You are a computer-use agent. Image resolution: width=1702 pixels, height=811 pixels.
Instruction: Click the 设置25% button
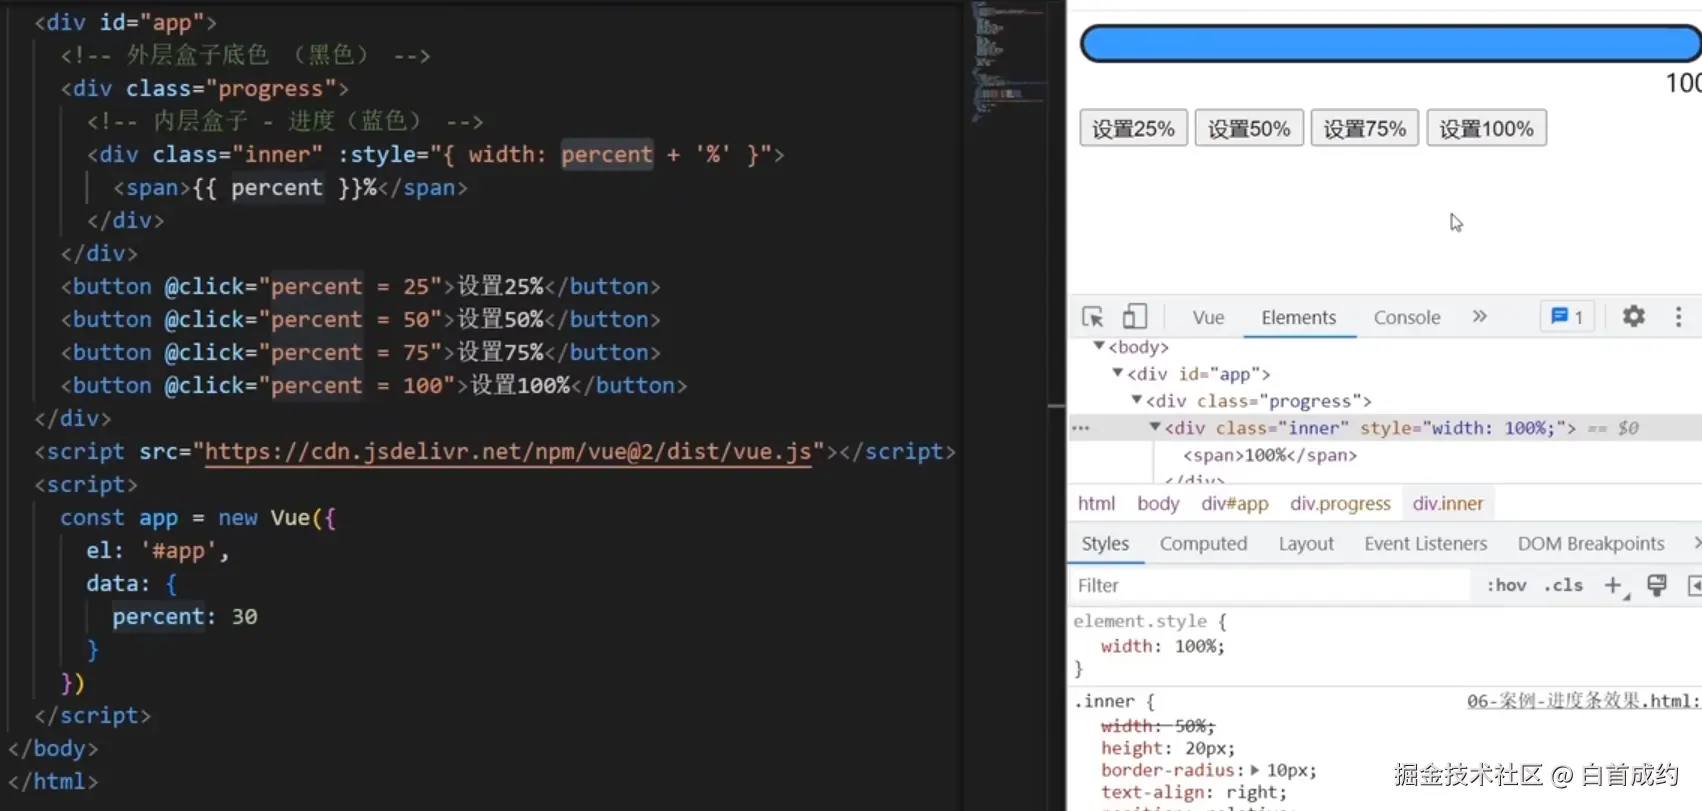[1133, 128]
